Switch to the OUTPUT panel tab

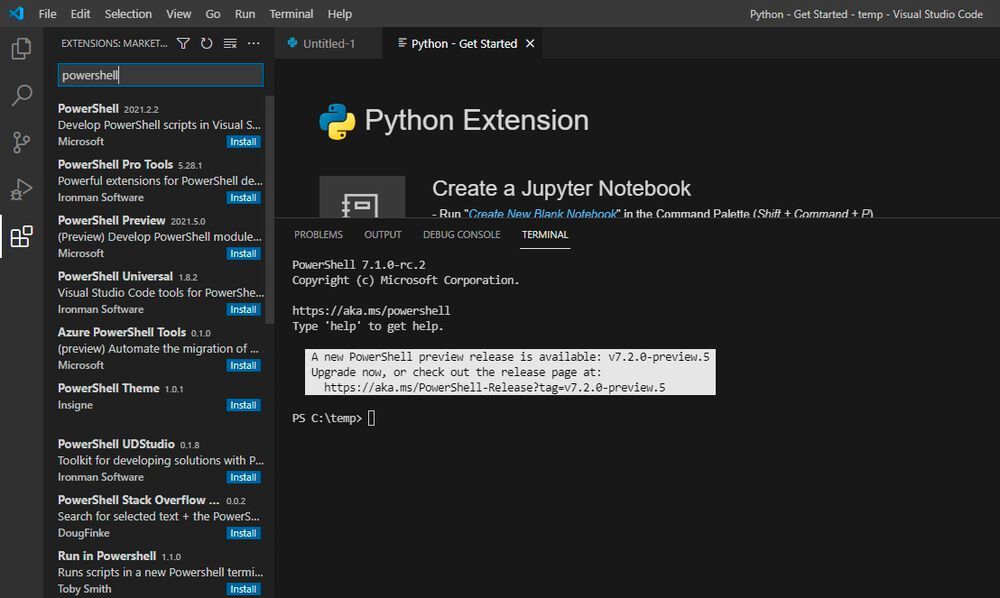pos(383,235)
